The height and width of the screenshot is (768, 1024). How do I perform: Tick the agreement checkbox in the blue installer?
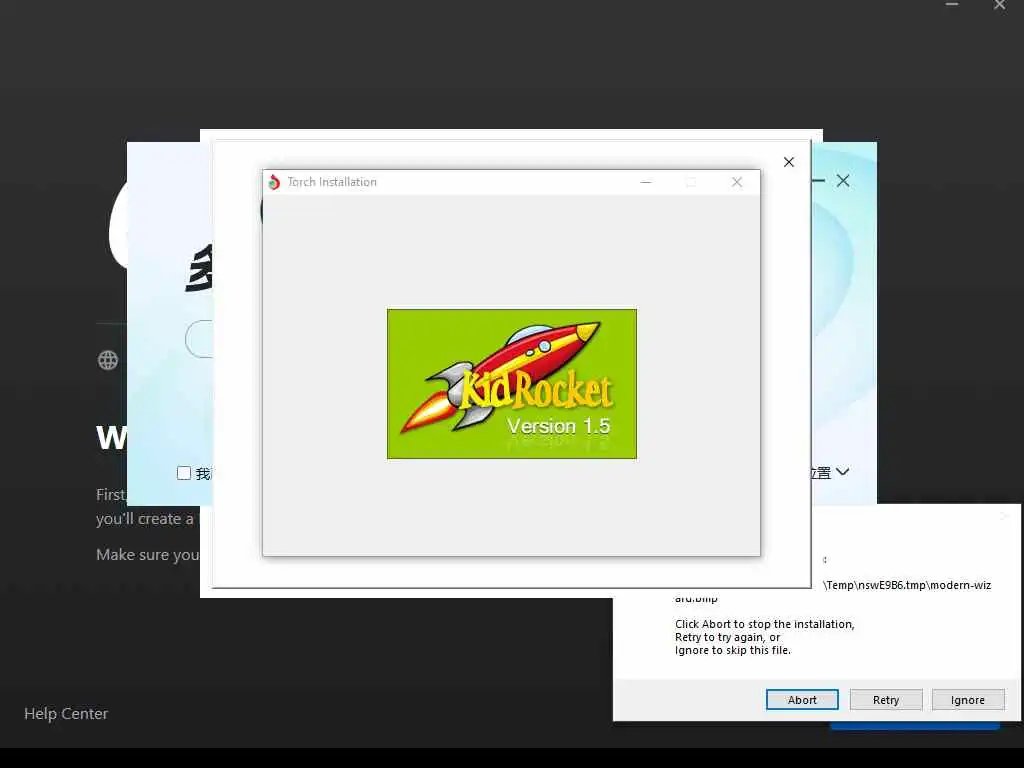(184, 473)
